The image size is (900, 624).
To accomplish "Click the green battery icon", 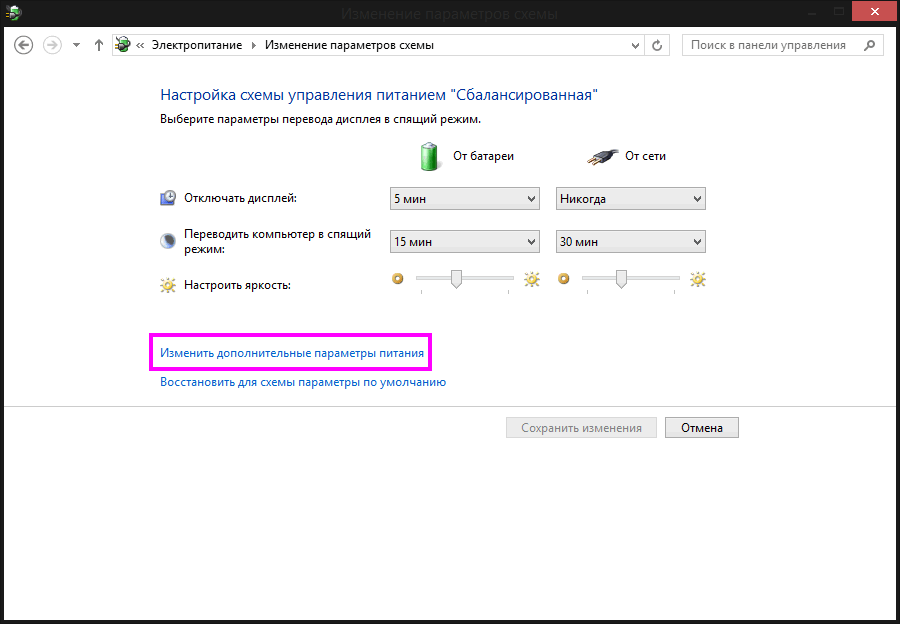I will point(429,156).
